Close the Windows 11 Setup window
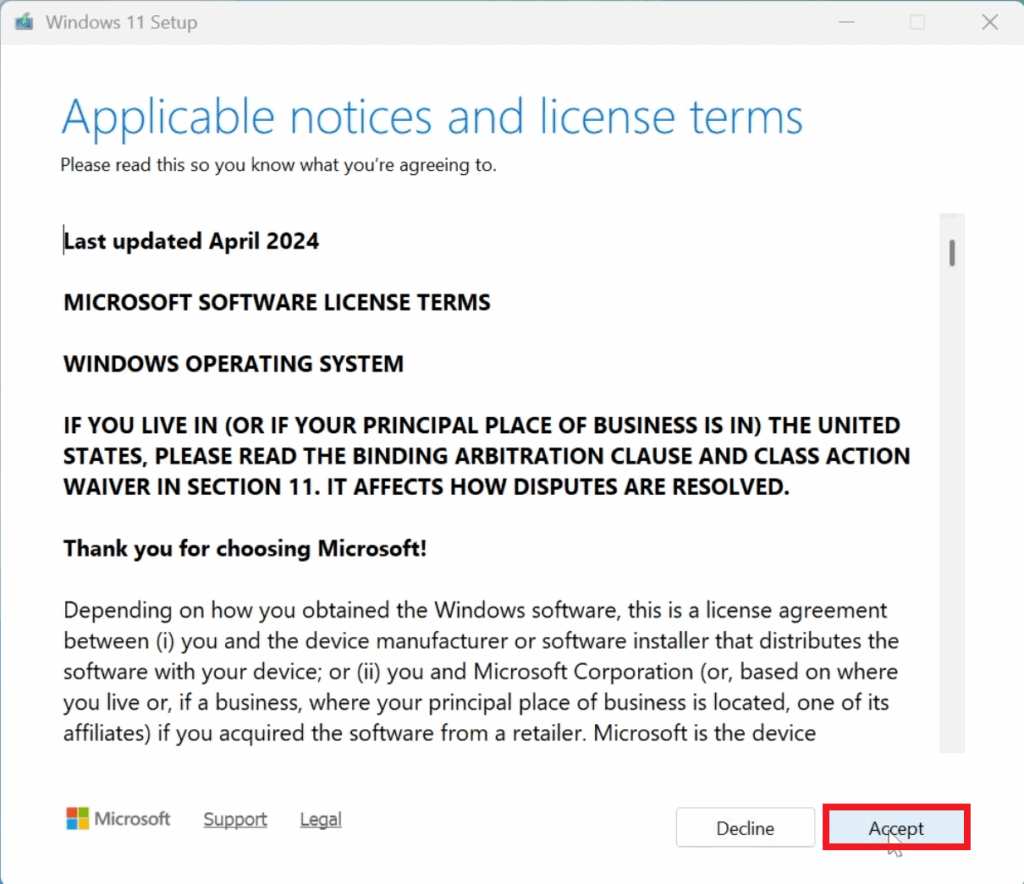This screenshot has width=1024, height=884. (x=989, y=22)
